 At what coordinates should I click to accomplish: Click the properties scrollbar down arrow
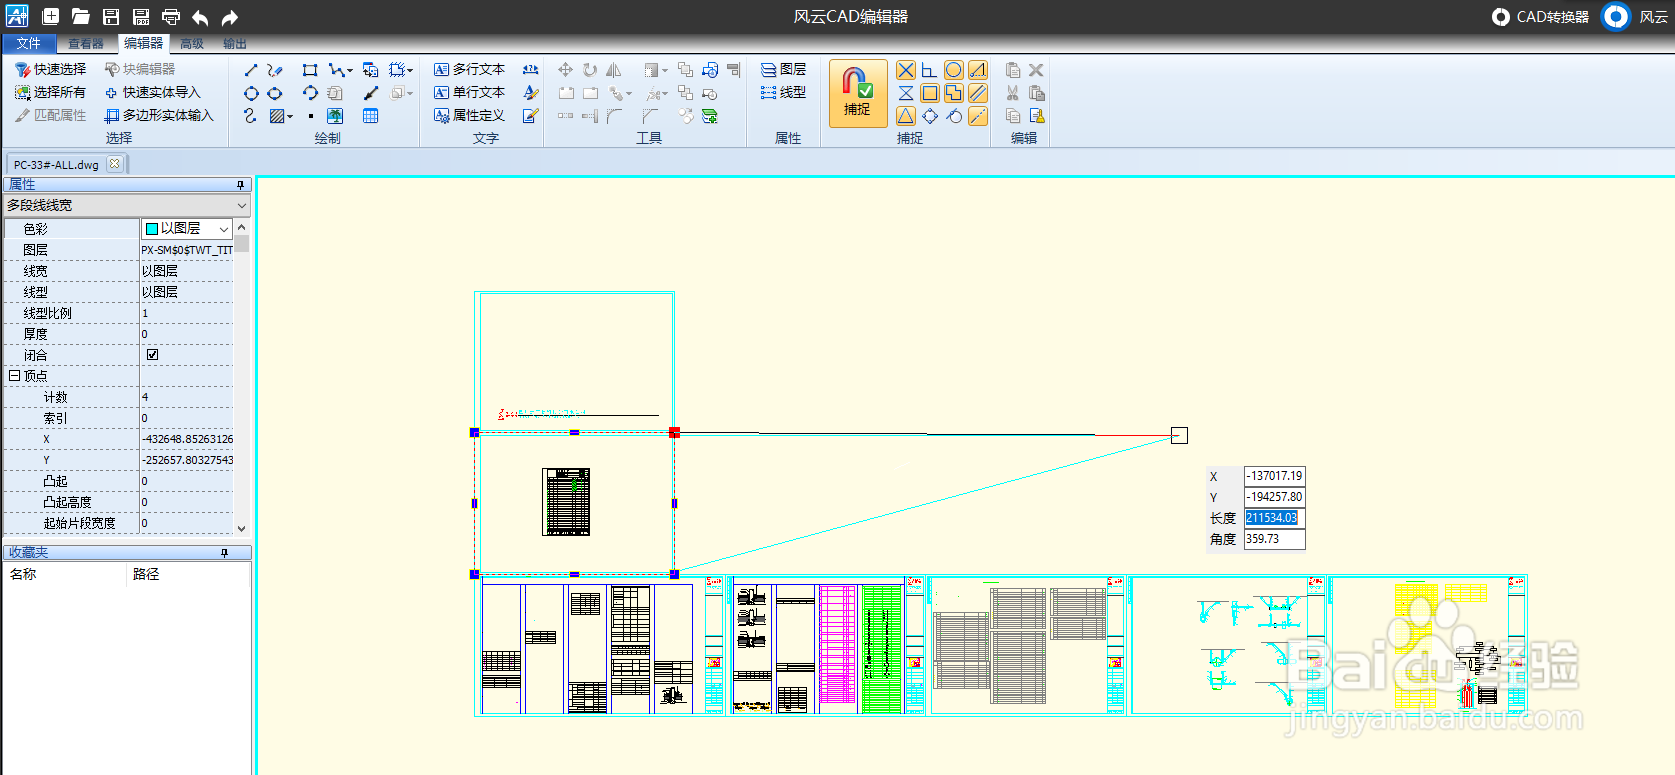[x=241, y=527]
